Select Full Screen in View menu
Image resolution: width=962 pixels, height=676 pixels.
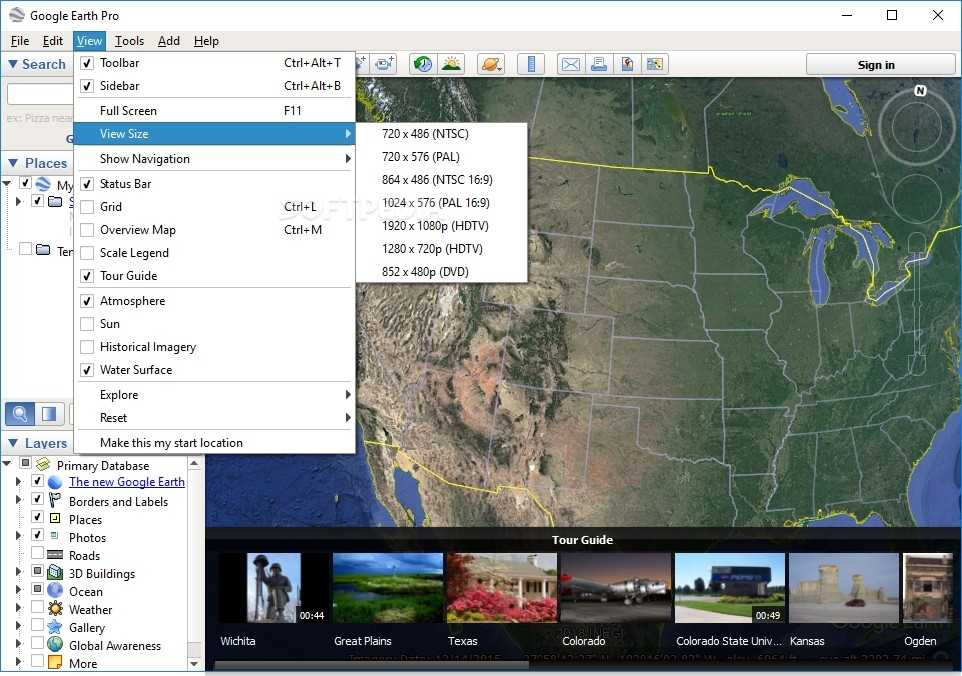[x=214, y=111]
